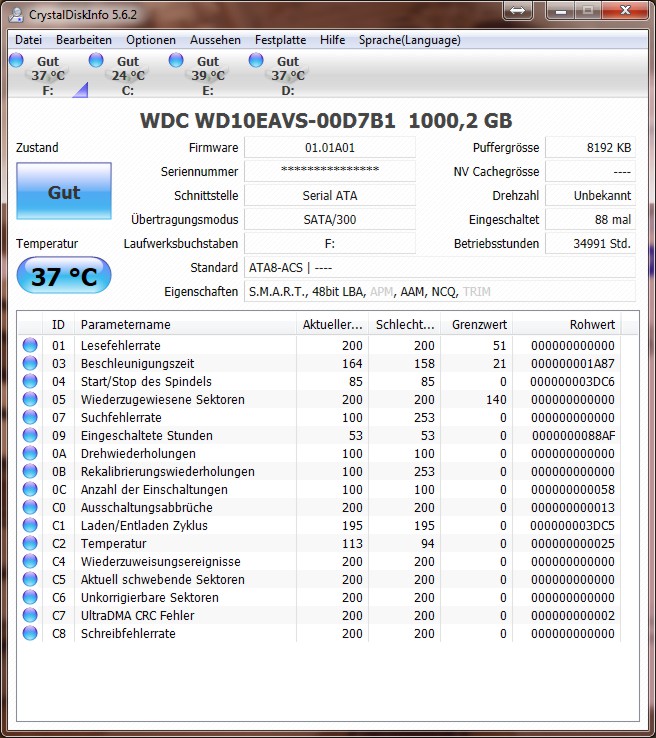This screenshot has height=738, width=656.
Task: Click the status orb for Aktuell schwebende Sektoren
Action: click(30, 579)
